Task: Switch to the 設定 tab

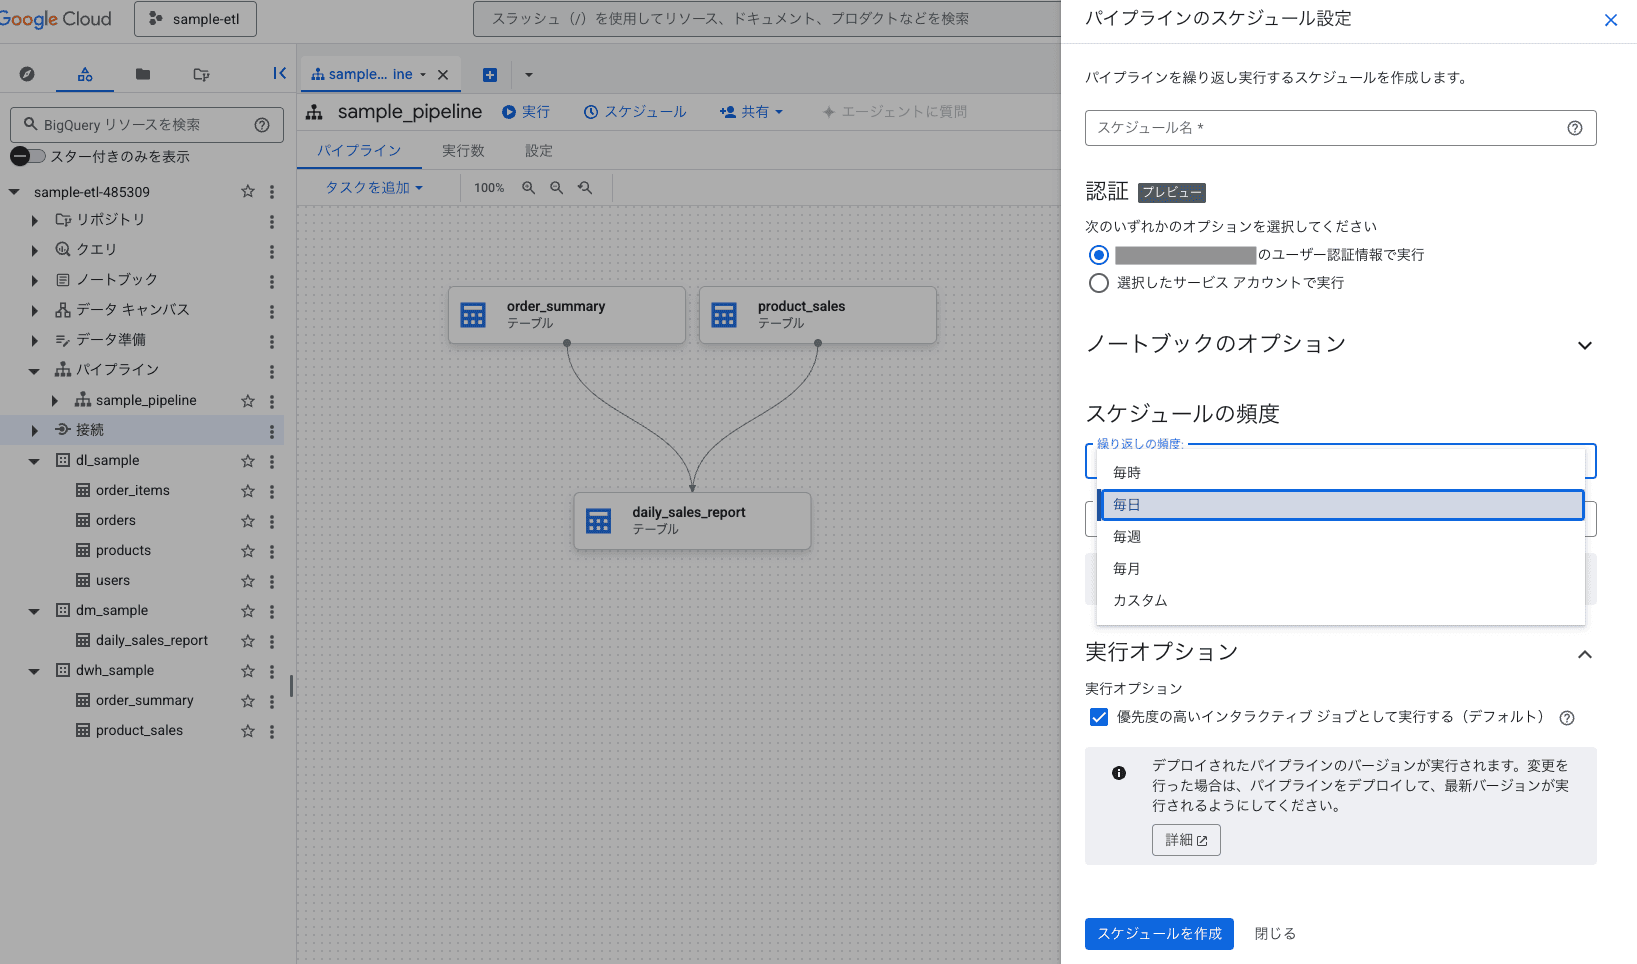Action: (x=539, y=150)
